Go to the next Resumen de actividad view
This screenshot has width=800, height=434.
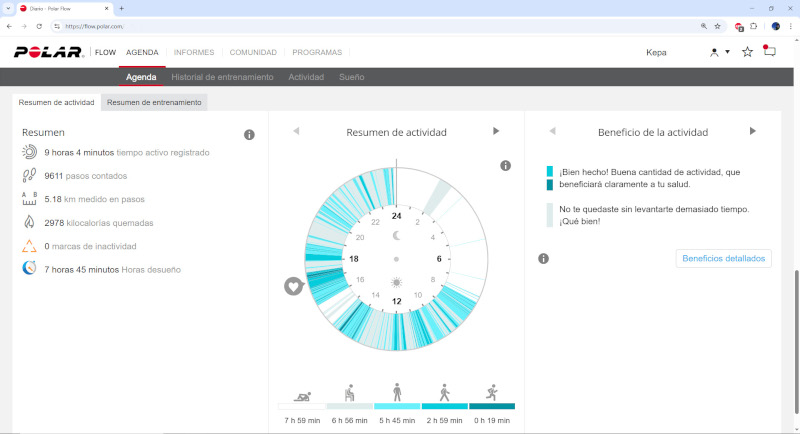point(496,131)
